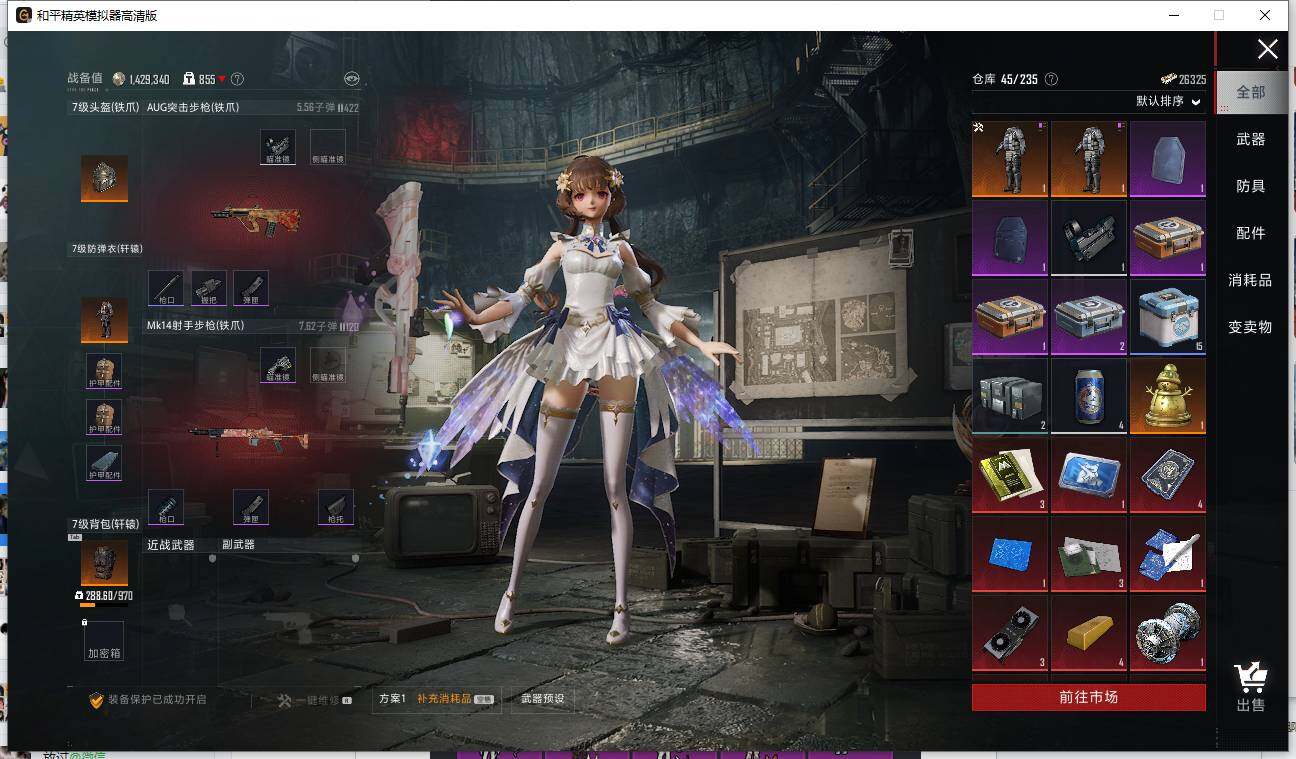Select the muzzle (枪口) attachment slot for AUG
The height and width of the screenshot is (759, 1296).
coord(166,287)
